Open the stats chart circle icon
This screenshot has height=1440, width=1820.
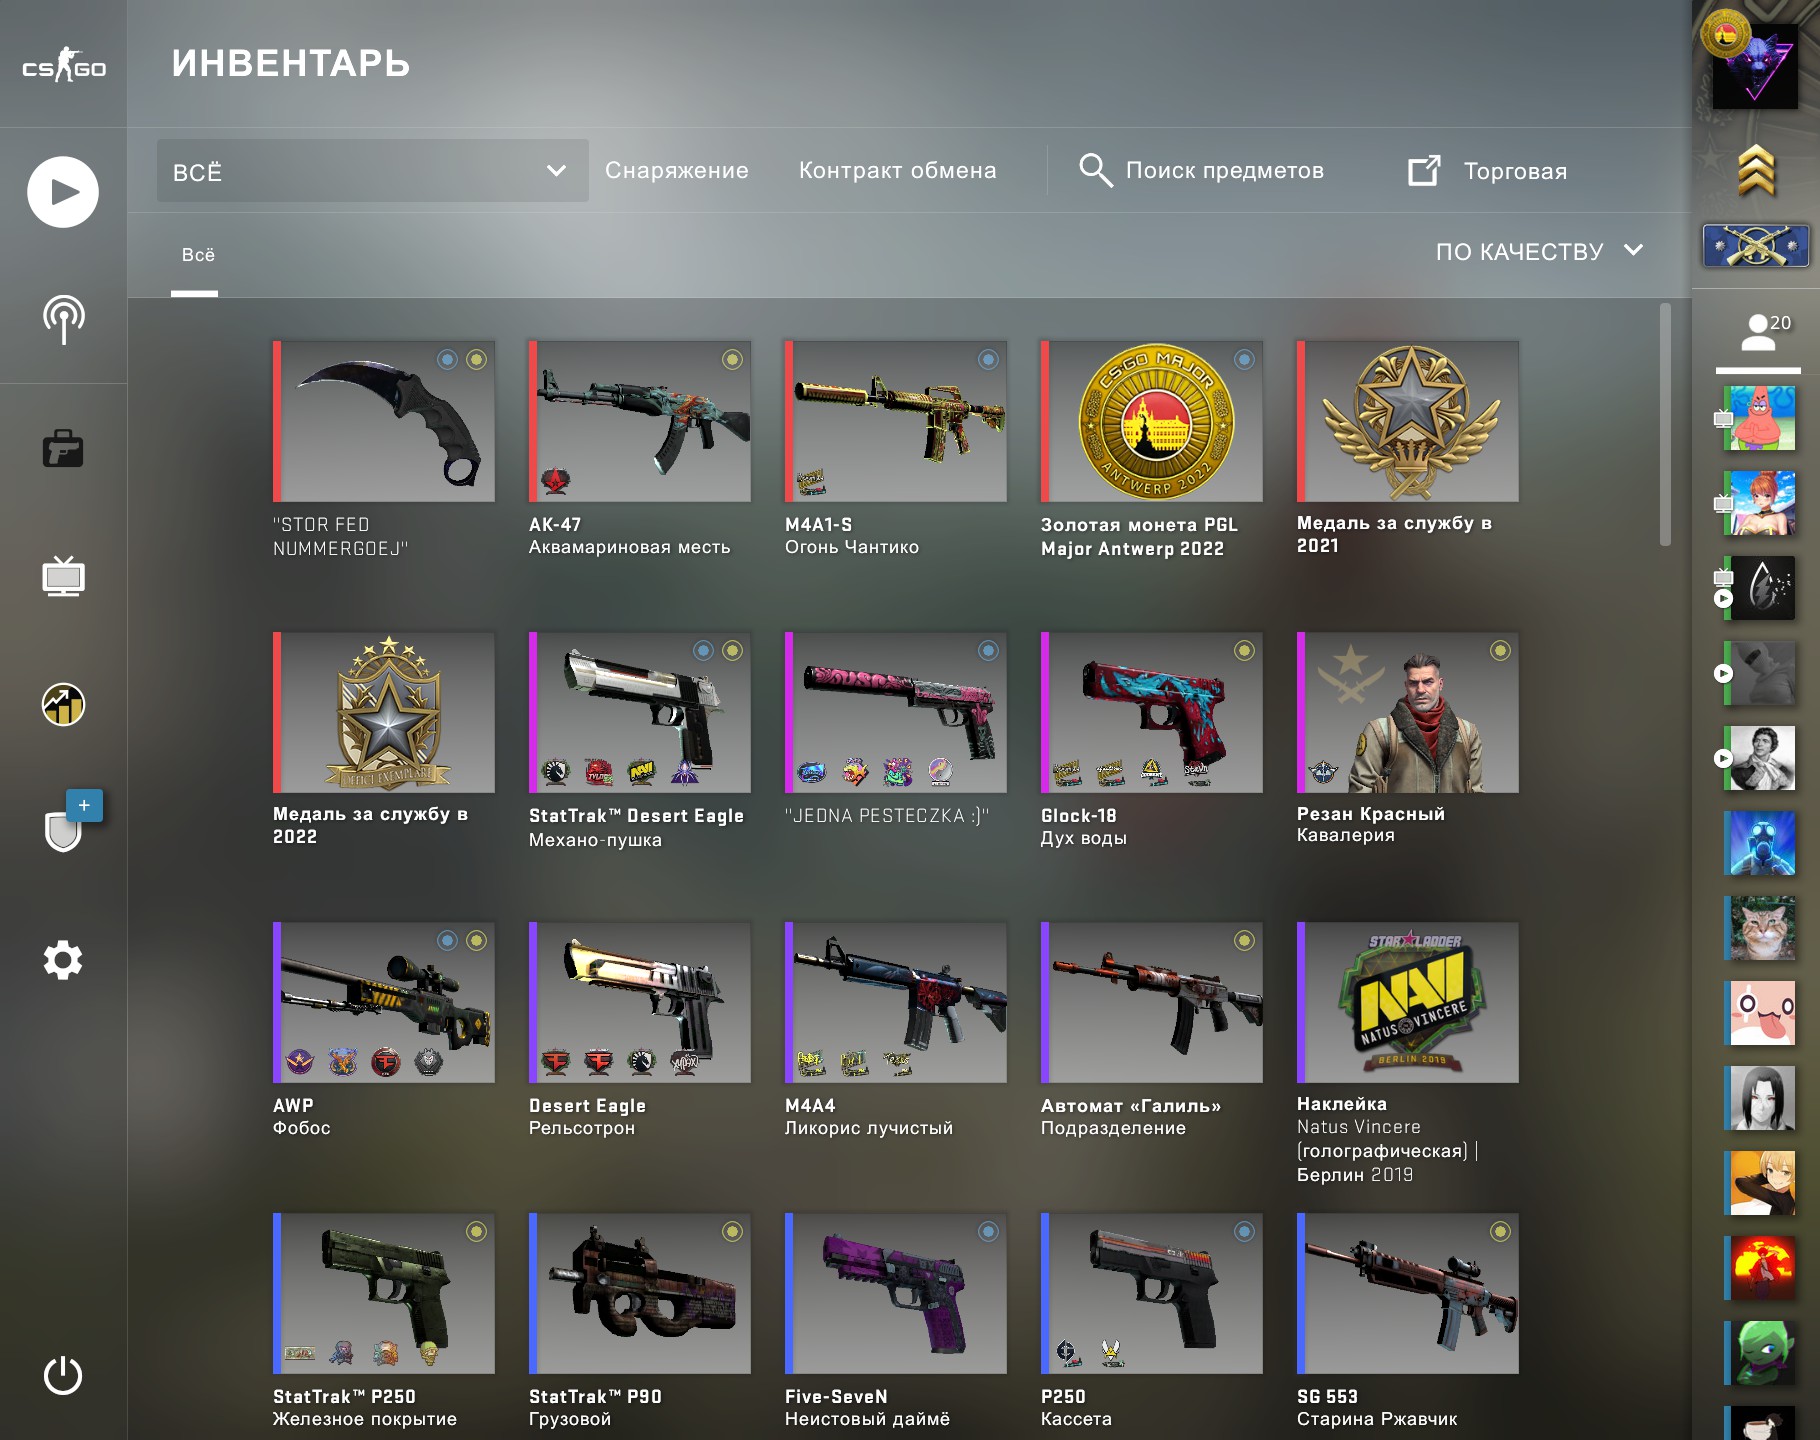click(x=63, y=704)
